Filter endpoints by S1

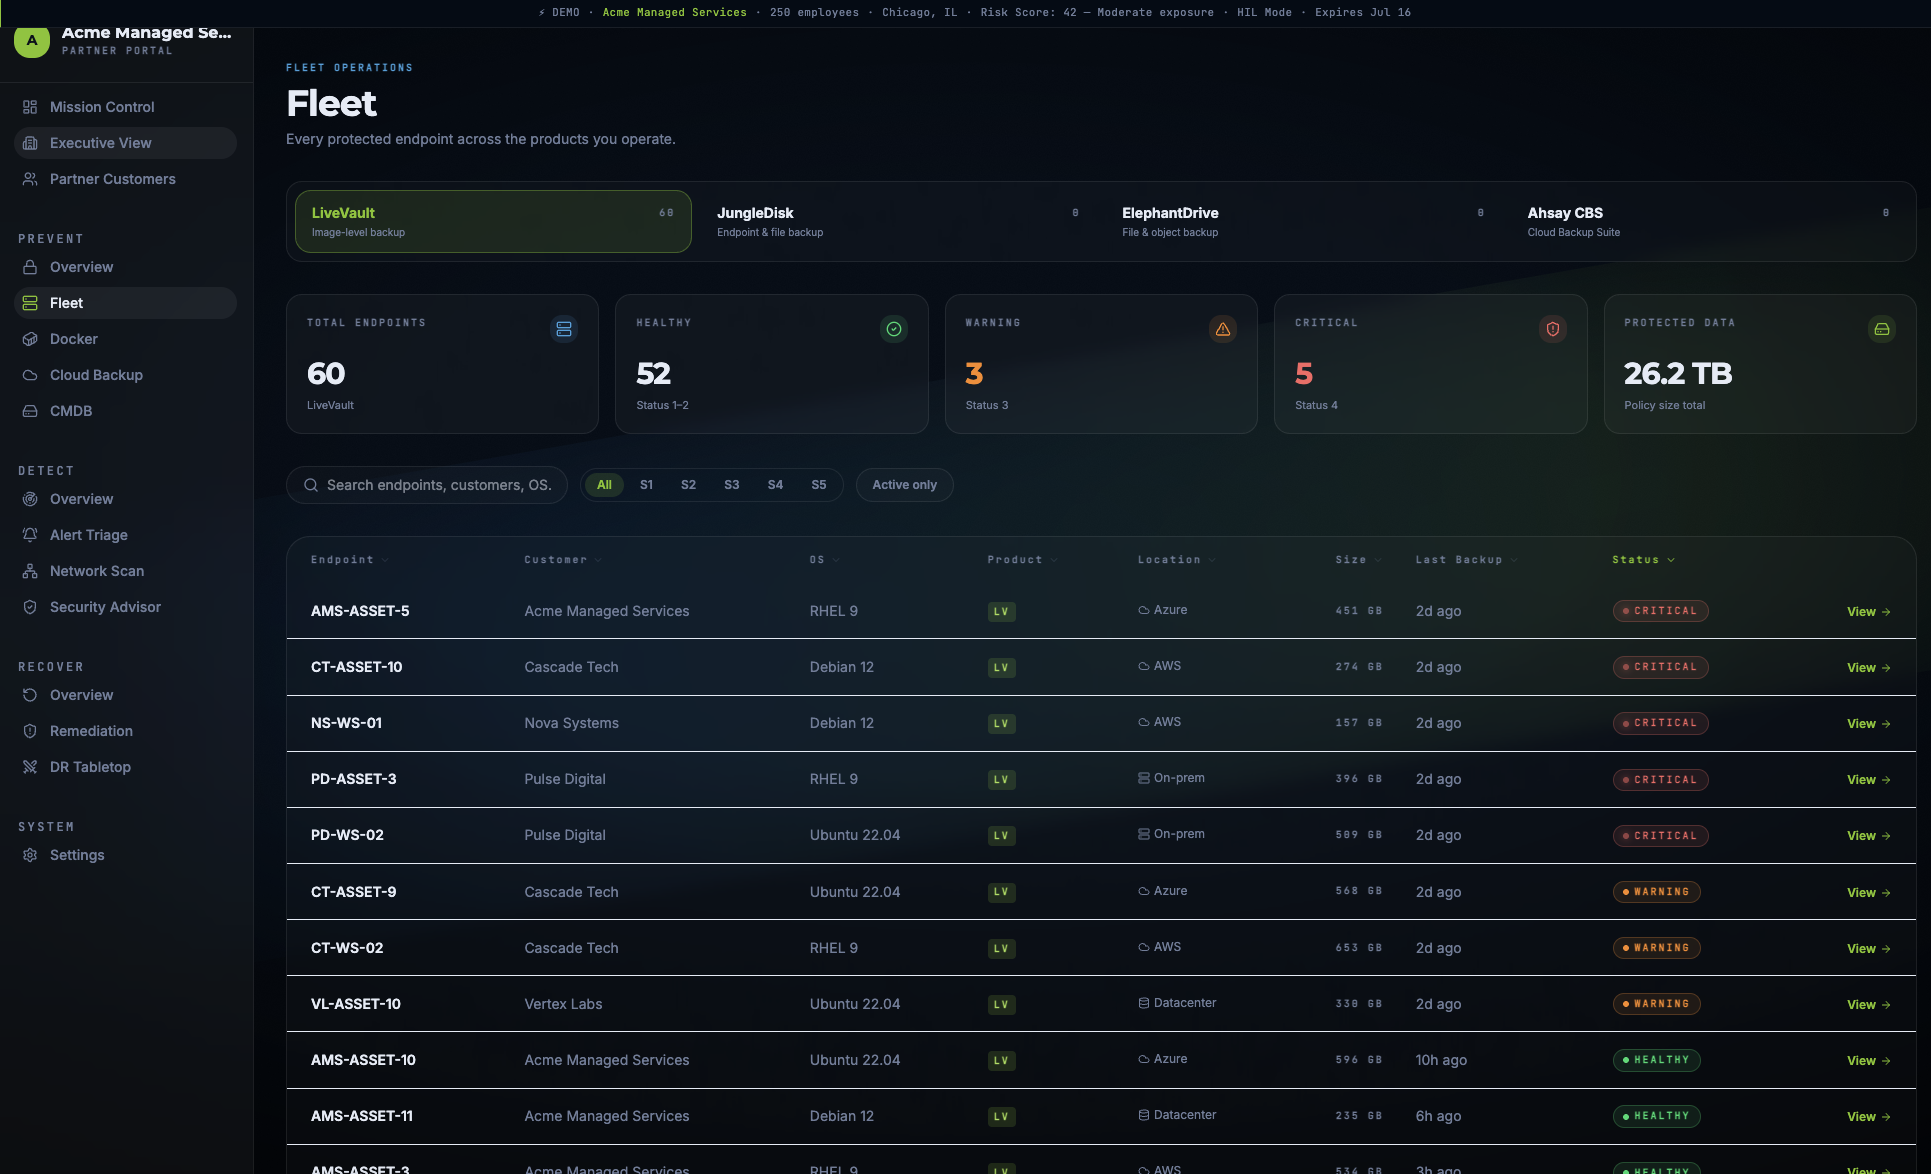[646, 485]
